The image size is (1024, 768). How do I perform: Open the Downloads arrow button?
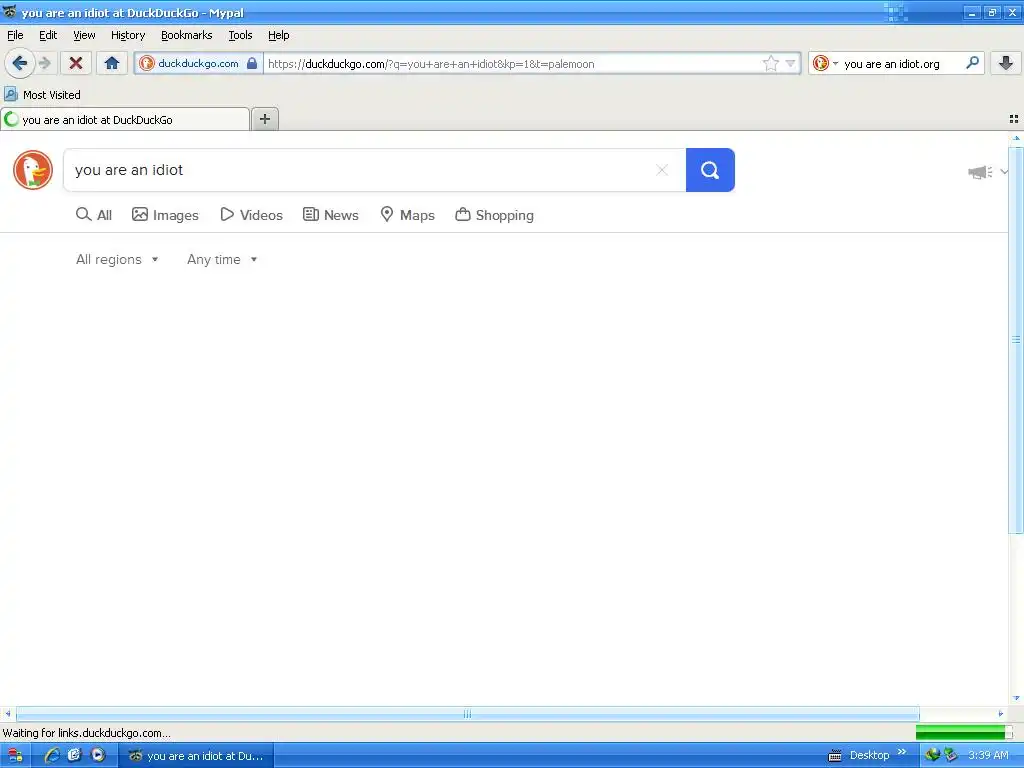pos(1006,63)
